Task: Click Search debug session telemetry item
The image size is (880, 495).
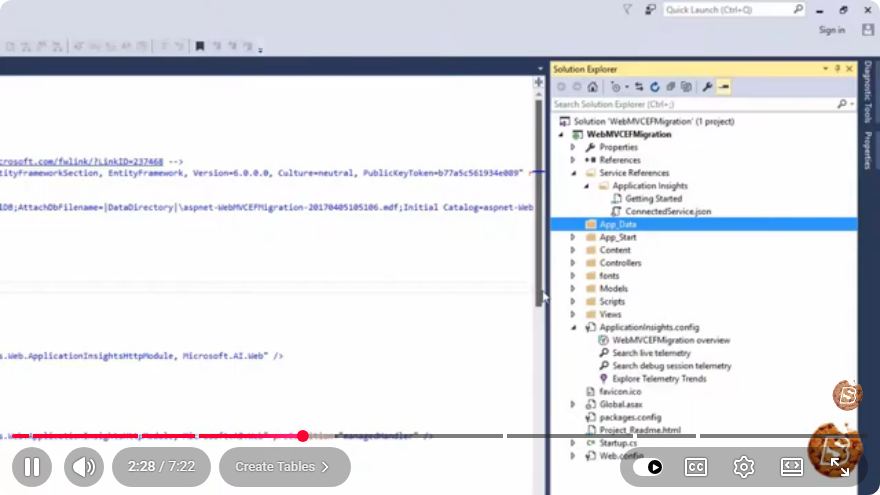Action: click(672, 366)
